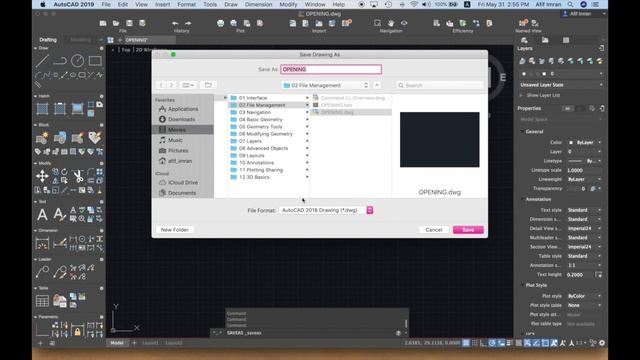This screenshot has width=640, height=360.
Task: Open macOS Spotlight search icon
Action: [x=571, y=4]
